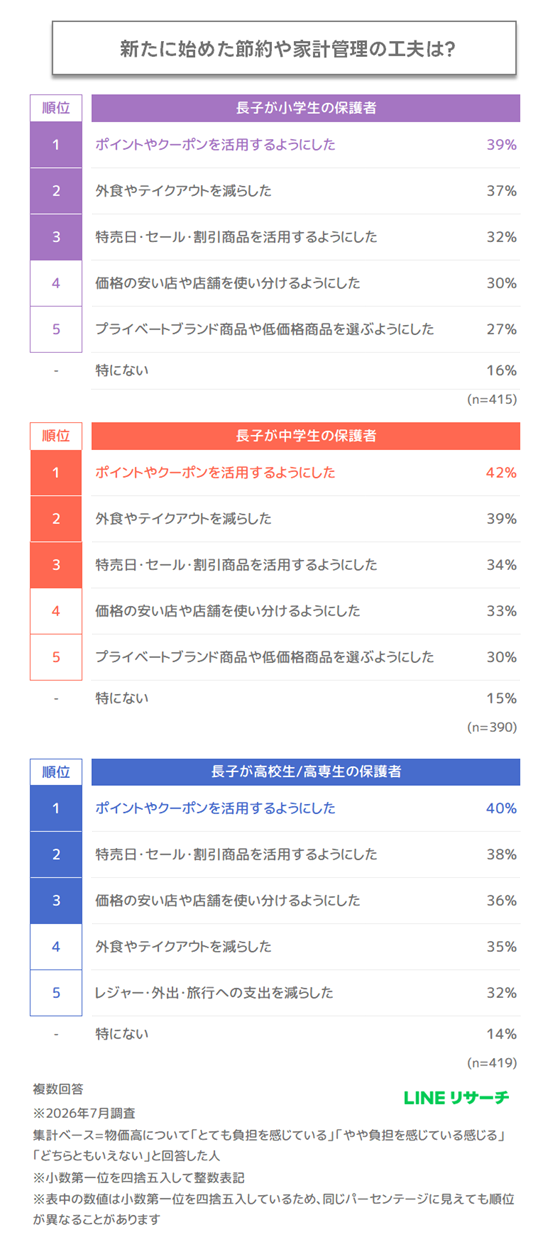Click orange text ポイントやクーポンを活用するようにした
Screen dimensions: 560x1237
point(215,473)
